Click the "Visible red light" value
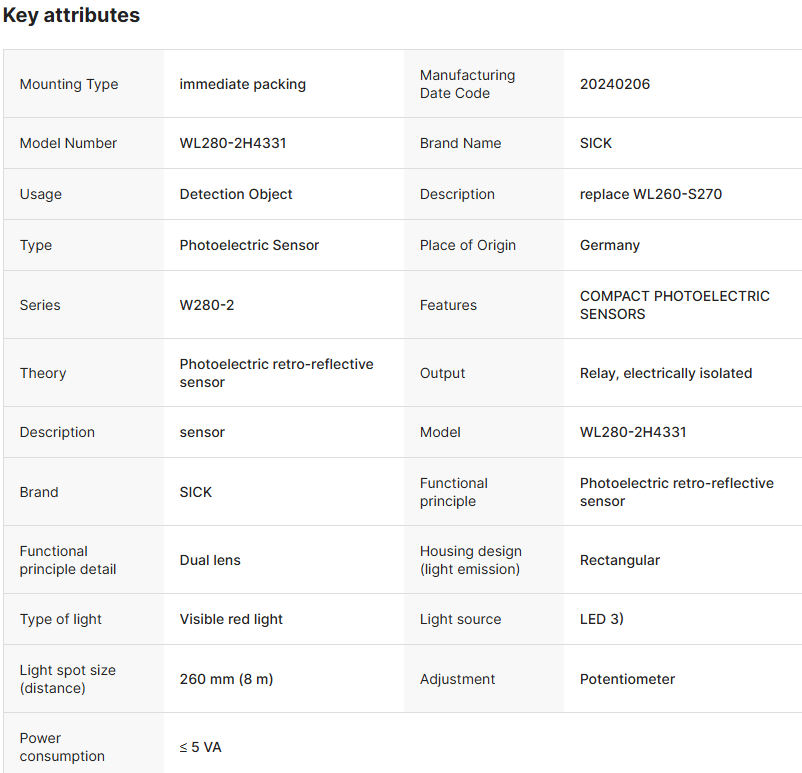 [x=231, y=619]
